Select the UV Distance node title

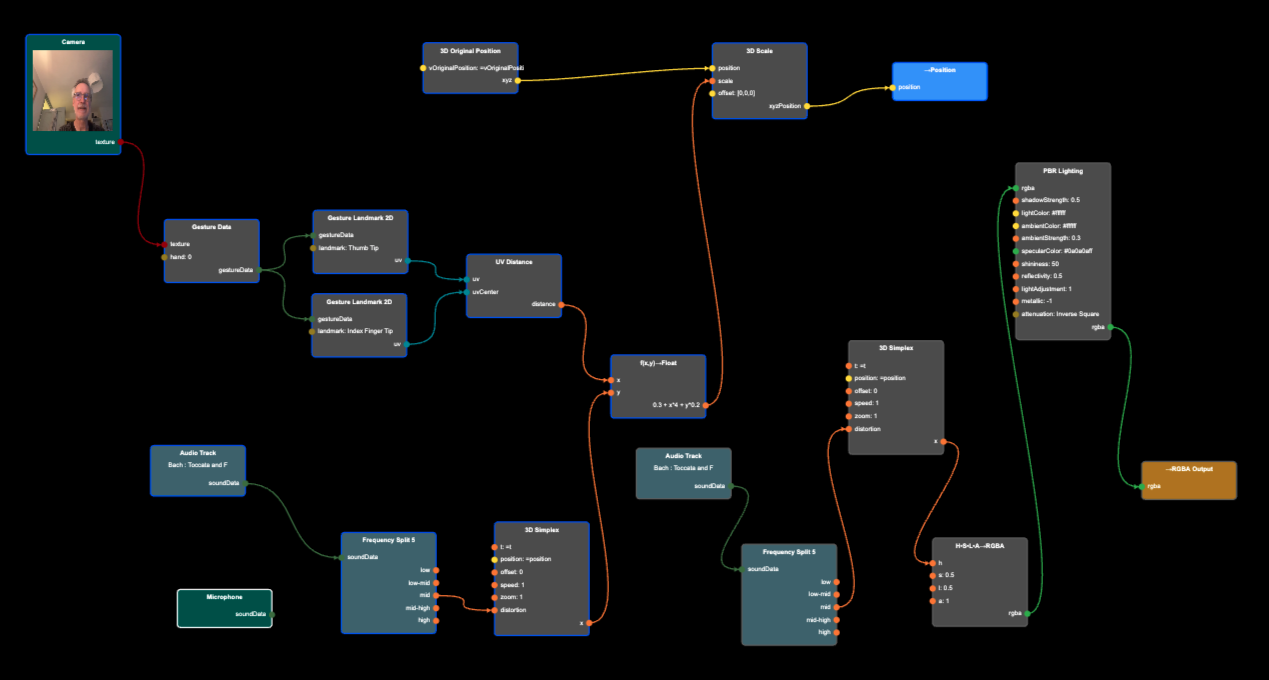tap(514, 262)
